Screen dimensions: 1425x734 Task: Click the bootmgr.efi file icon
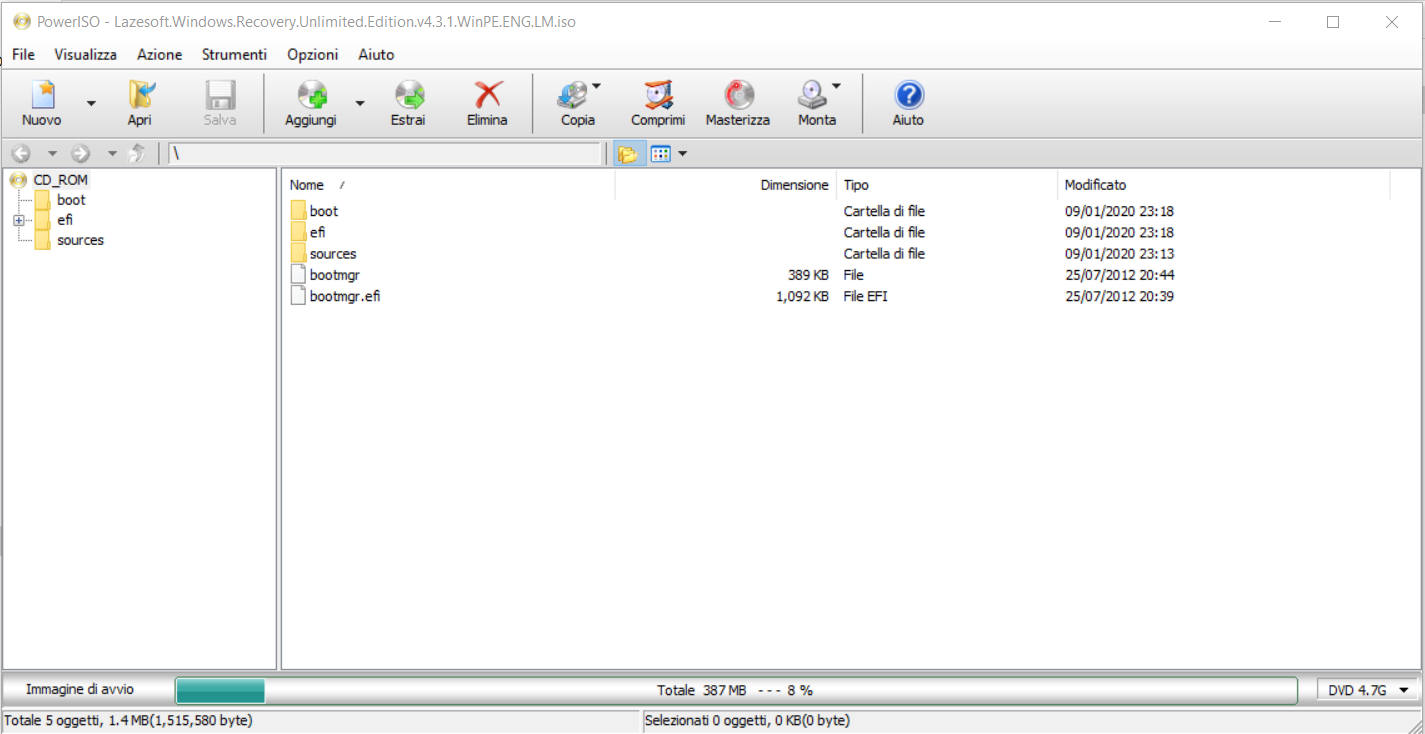(x=298, y=296)
